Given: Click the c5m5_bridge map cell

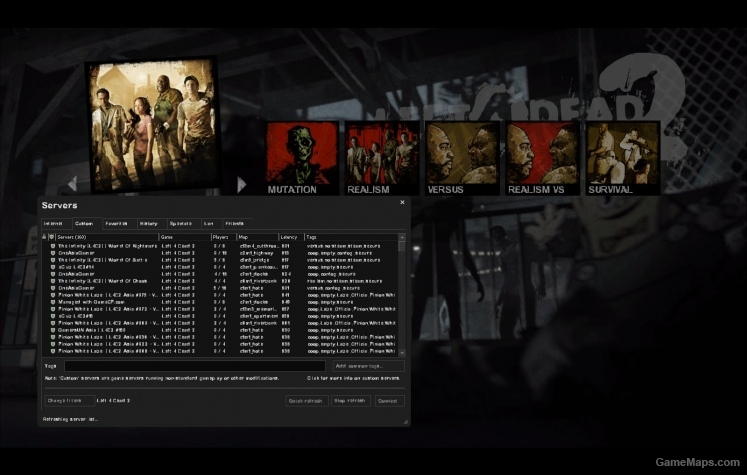Looking at the screenshot, I should click(x=254, y=260).
